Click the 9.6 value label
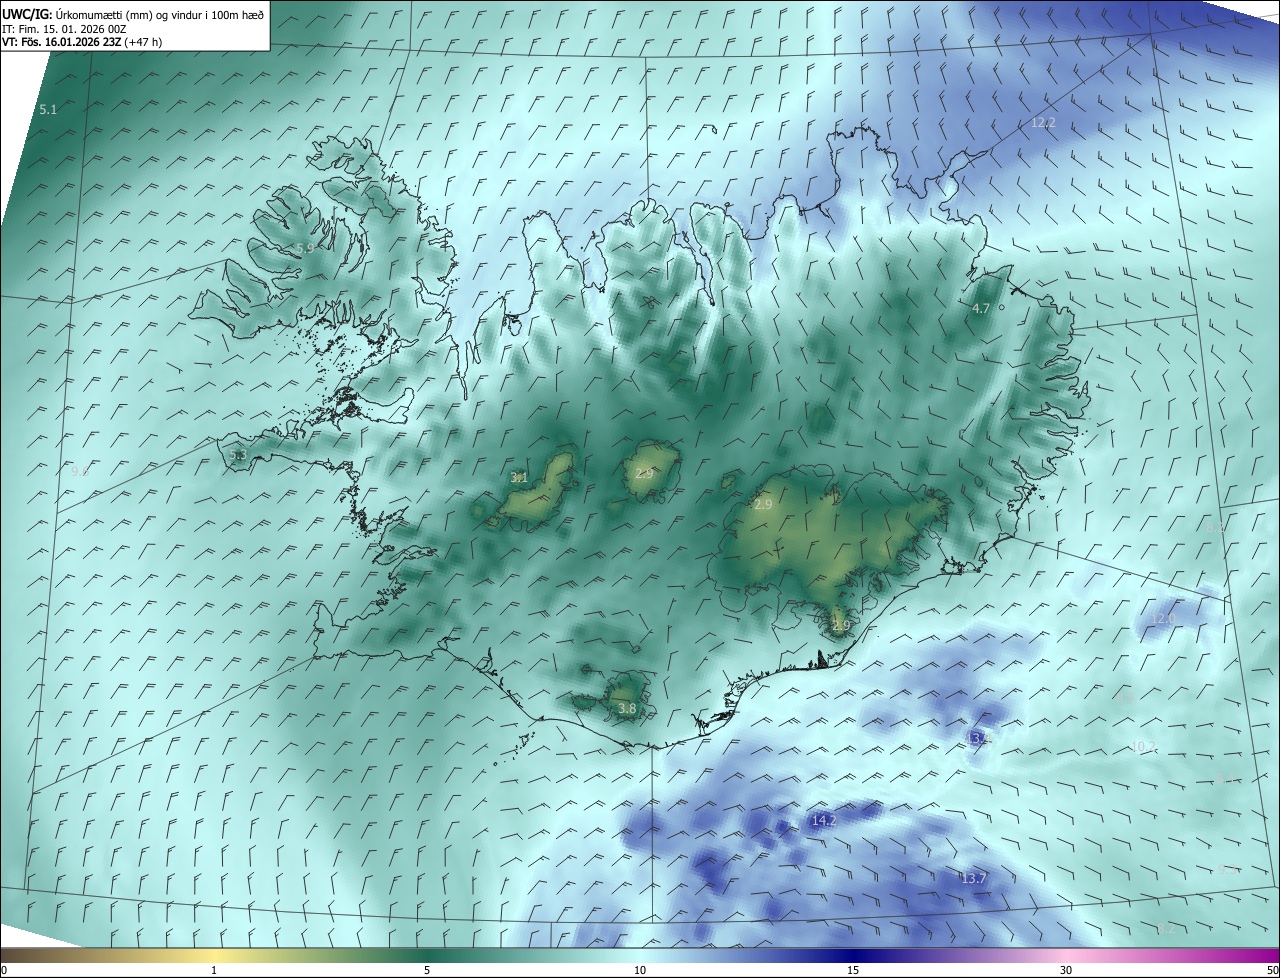The image size is (1280, 978). pos(80,470)
